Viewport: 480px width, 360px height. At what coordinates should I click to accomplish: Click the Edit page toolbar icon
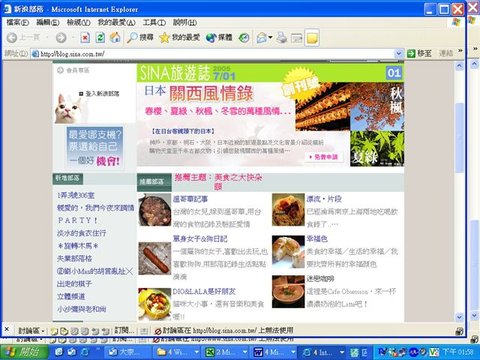[x=296, y=38]
